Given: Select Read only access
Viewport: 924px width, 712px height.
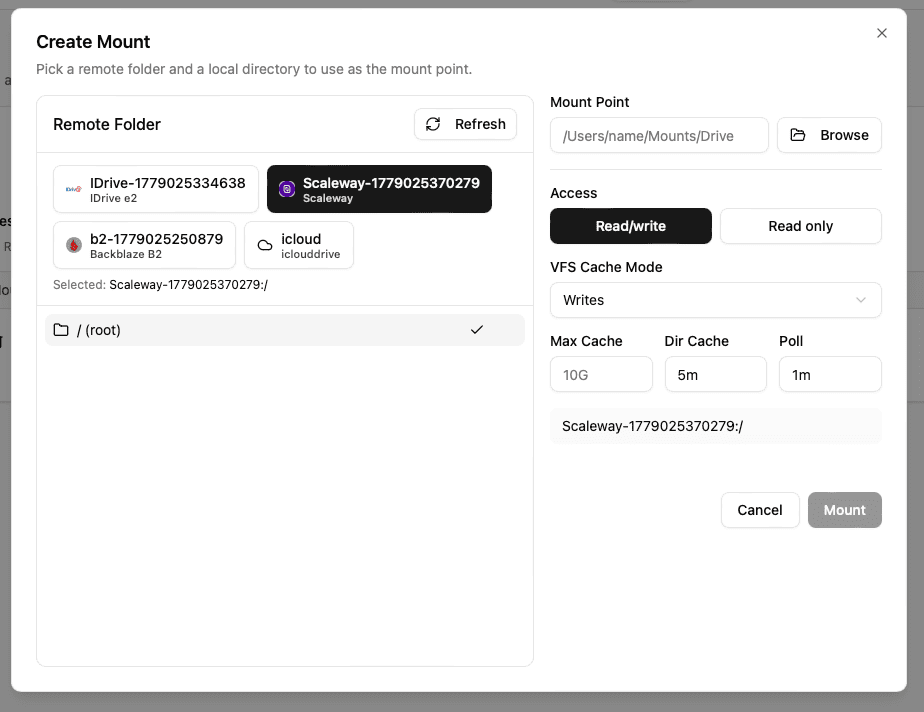Looking at the screenshot, I should 800,226.
